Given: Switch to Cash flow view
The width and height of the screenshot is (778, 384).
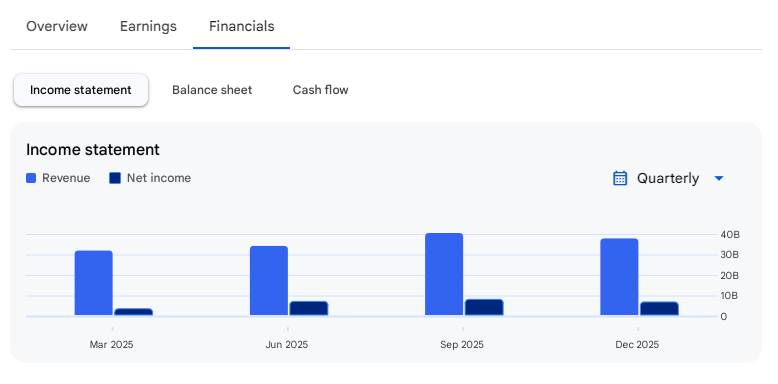Looking at the screenshot, I should (x=320, y=90).
